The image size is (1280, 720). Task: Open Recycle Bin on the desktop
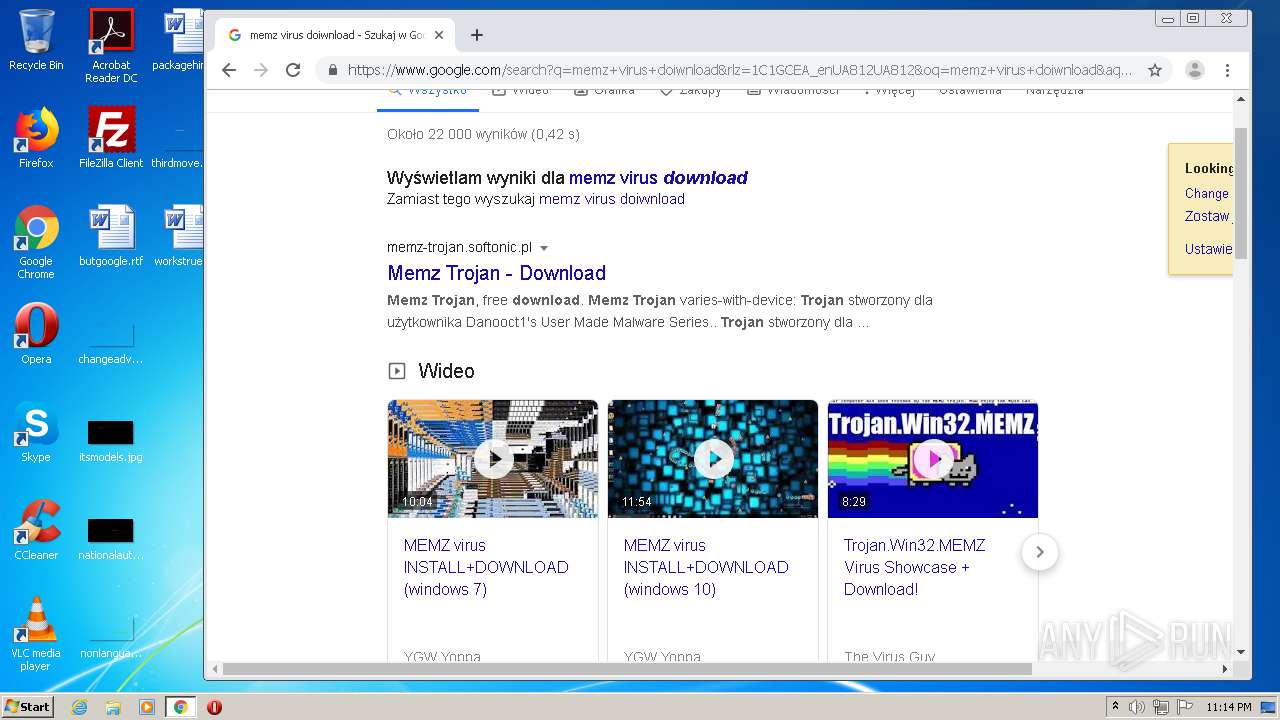coord(36,40)
